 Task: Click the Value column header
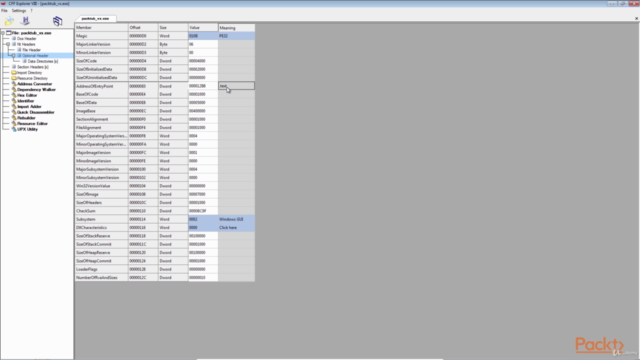pyautogui.click(x=203, y=27)
